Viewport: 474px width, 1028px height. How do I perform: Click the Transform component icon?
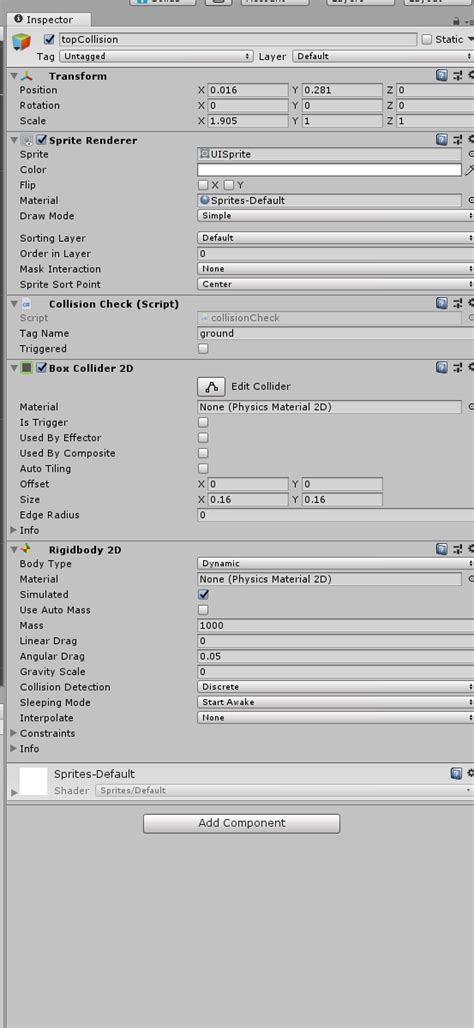point(27,77)
